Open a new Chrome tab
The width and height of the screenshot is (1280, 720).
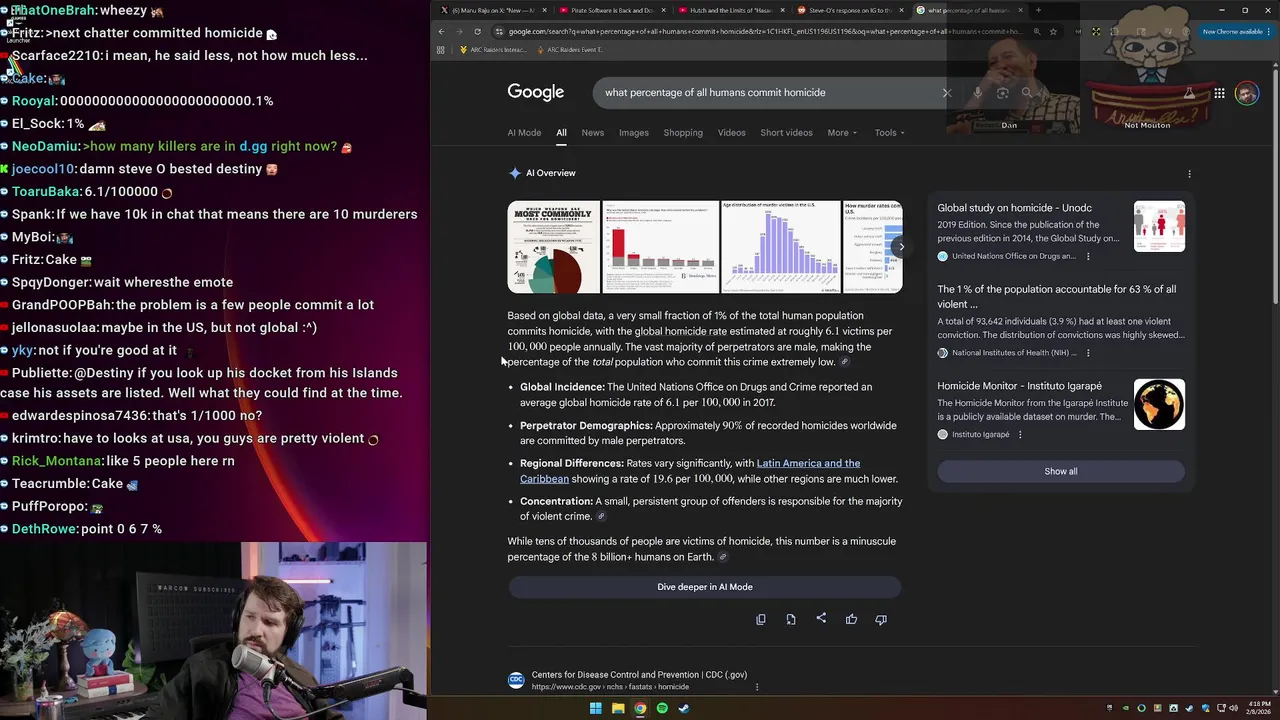pyautogui.click(x=1038, y=10)
